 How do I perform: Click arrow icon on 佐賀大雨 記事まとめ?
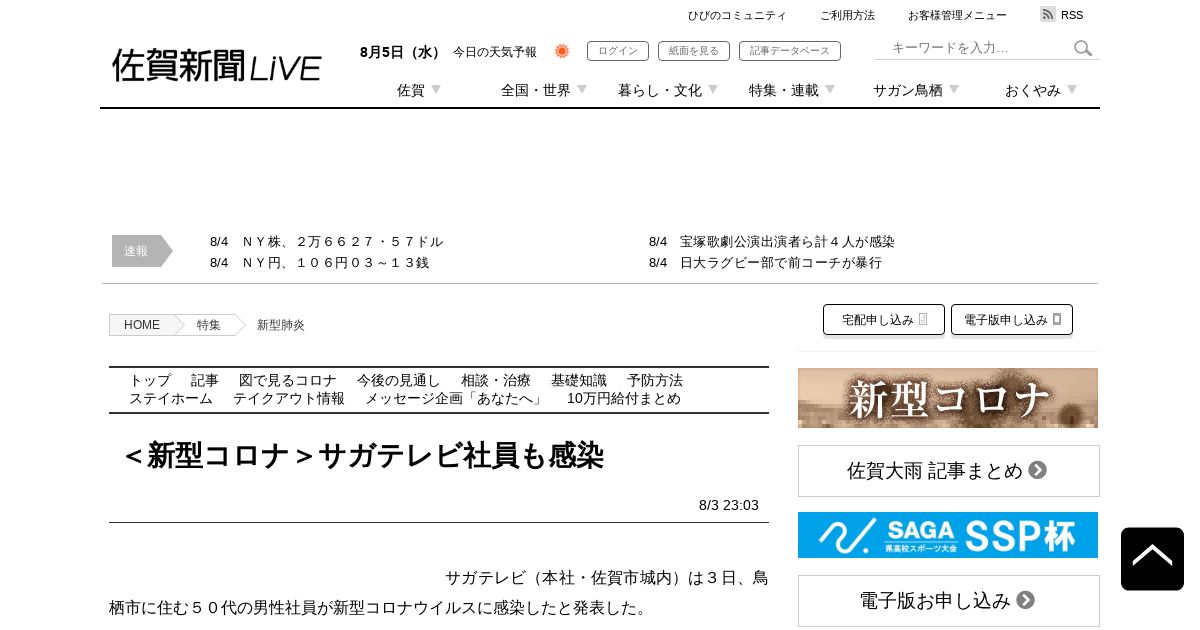coord(1038,470)
